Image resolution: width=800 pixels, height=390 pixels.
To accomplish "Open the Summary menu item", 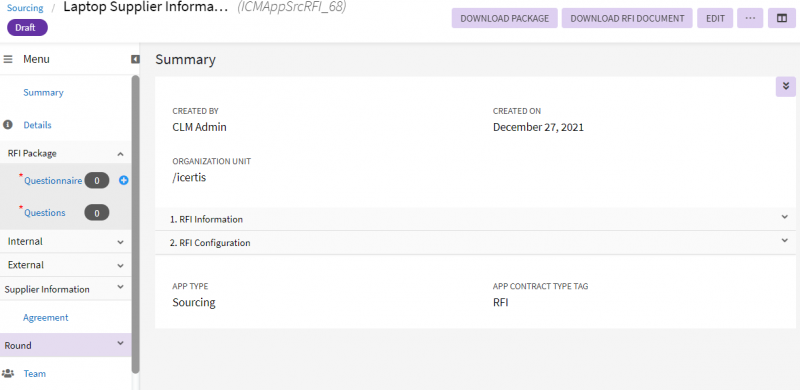I will pyautogui.click(x=43, y=92).
